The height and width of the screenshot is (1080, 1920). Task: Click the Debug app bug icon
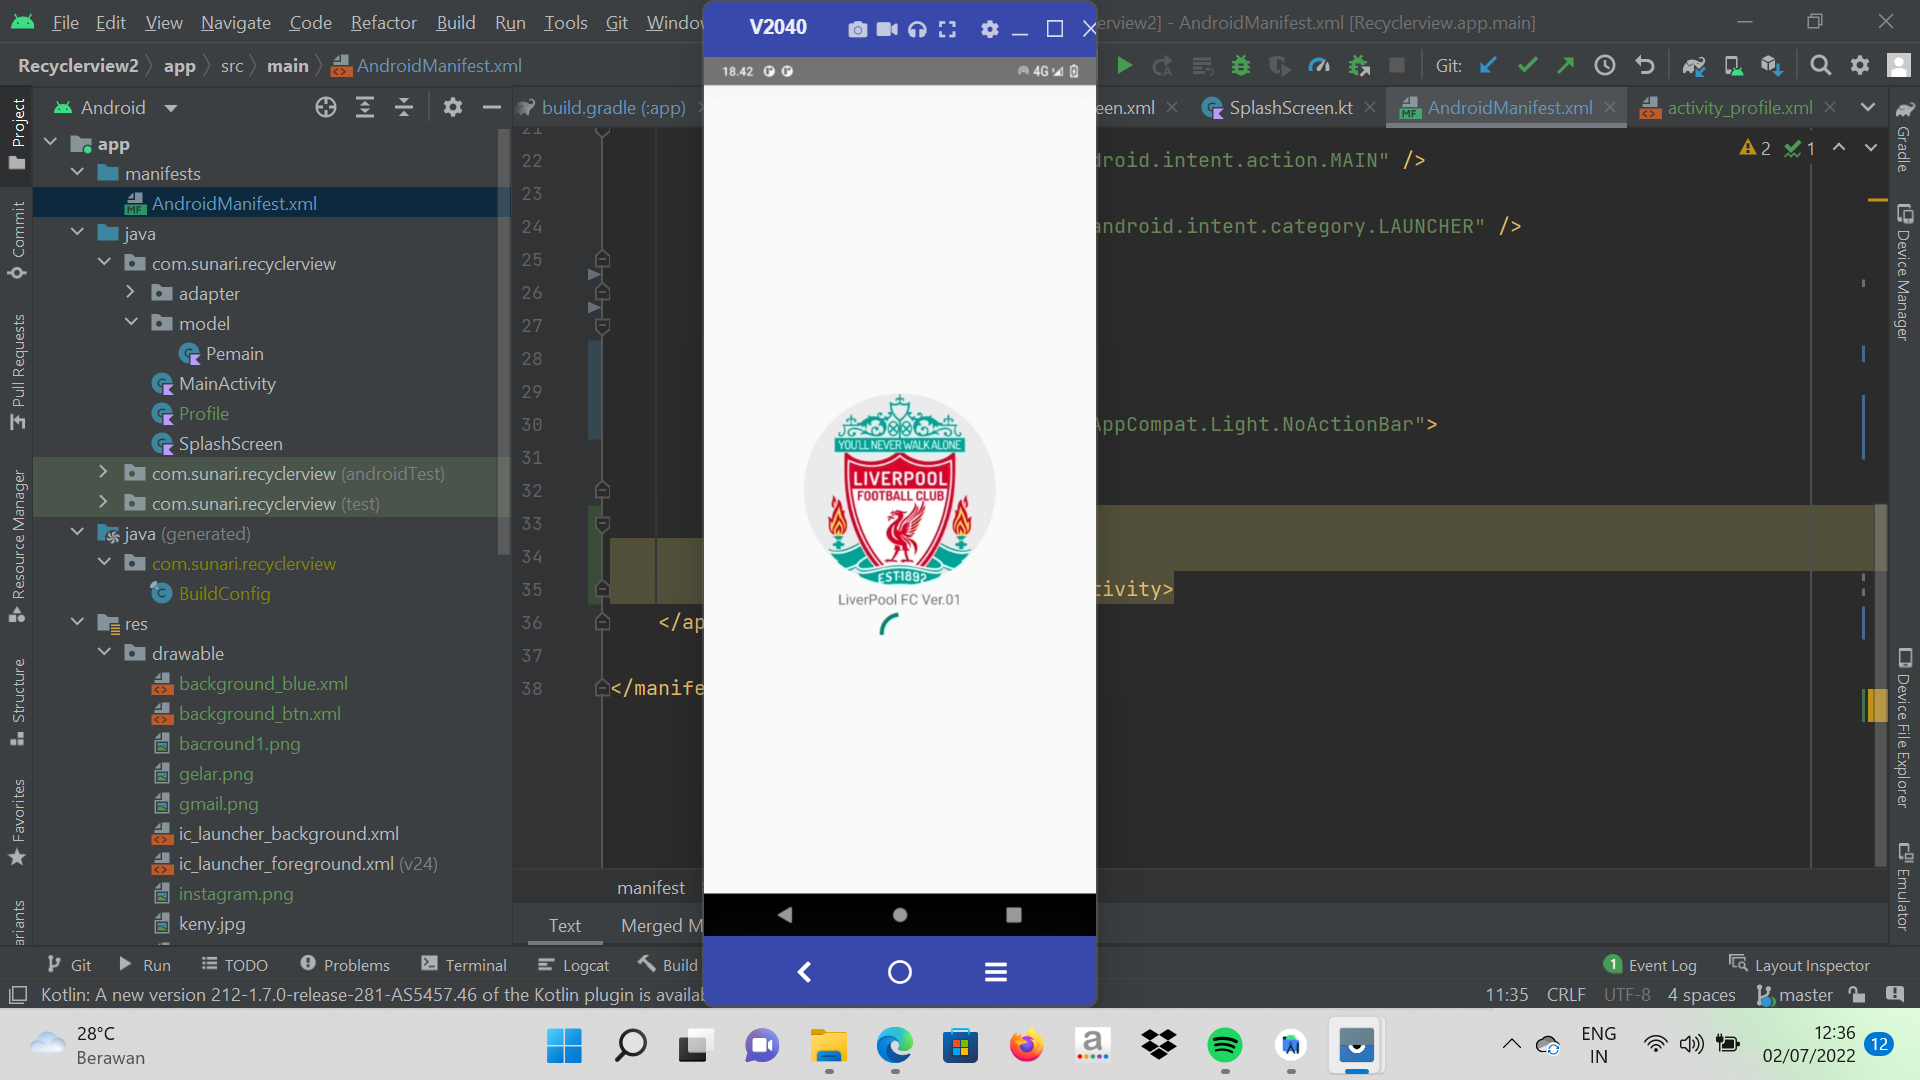[x=1241, y=66]
